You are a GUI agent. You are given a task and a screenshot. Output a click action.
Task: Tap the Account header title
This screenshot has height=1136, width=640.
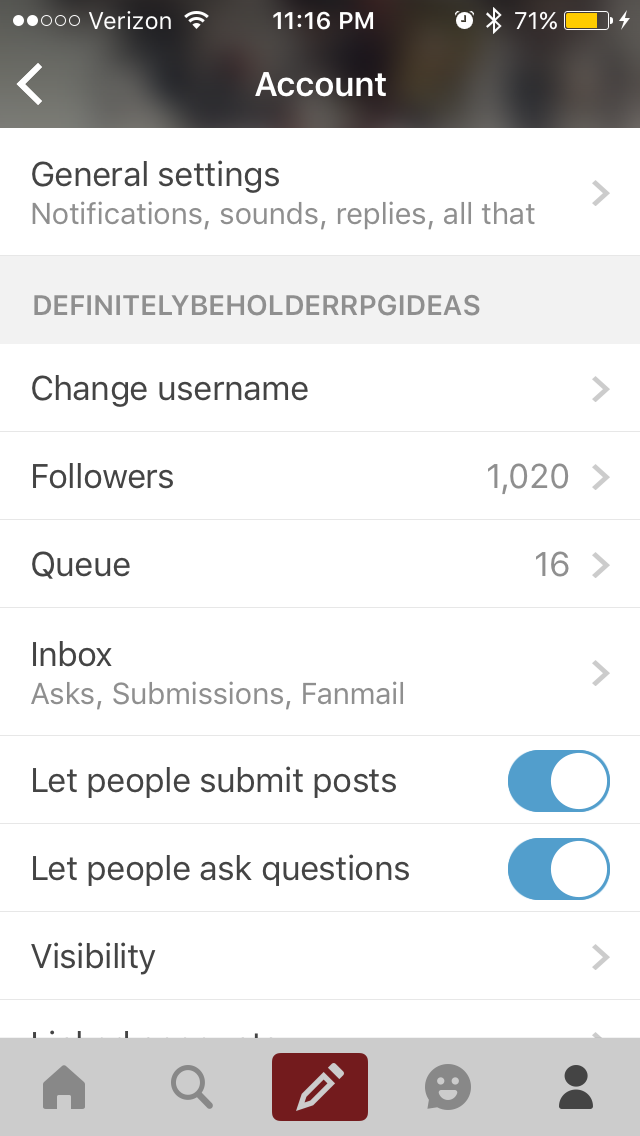pyautogui.click(x=320, y=84)
